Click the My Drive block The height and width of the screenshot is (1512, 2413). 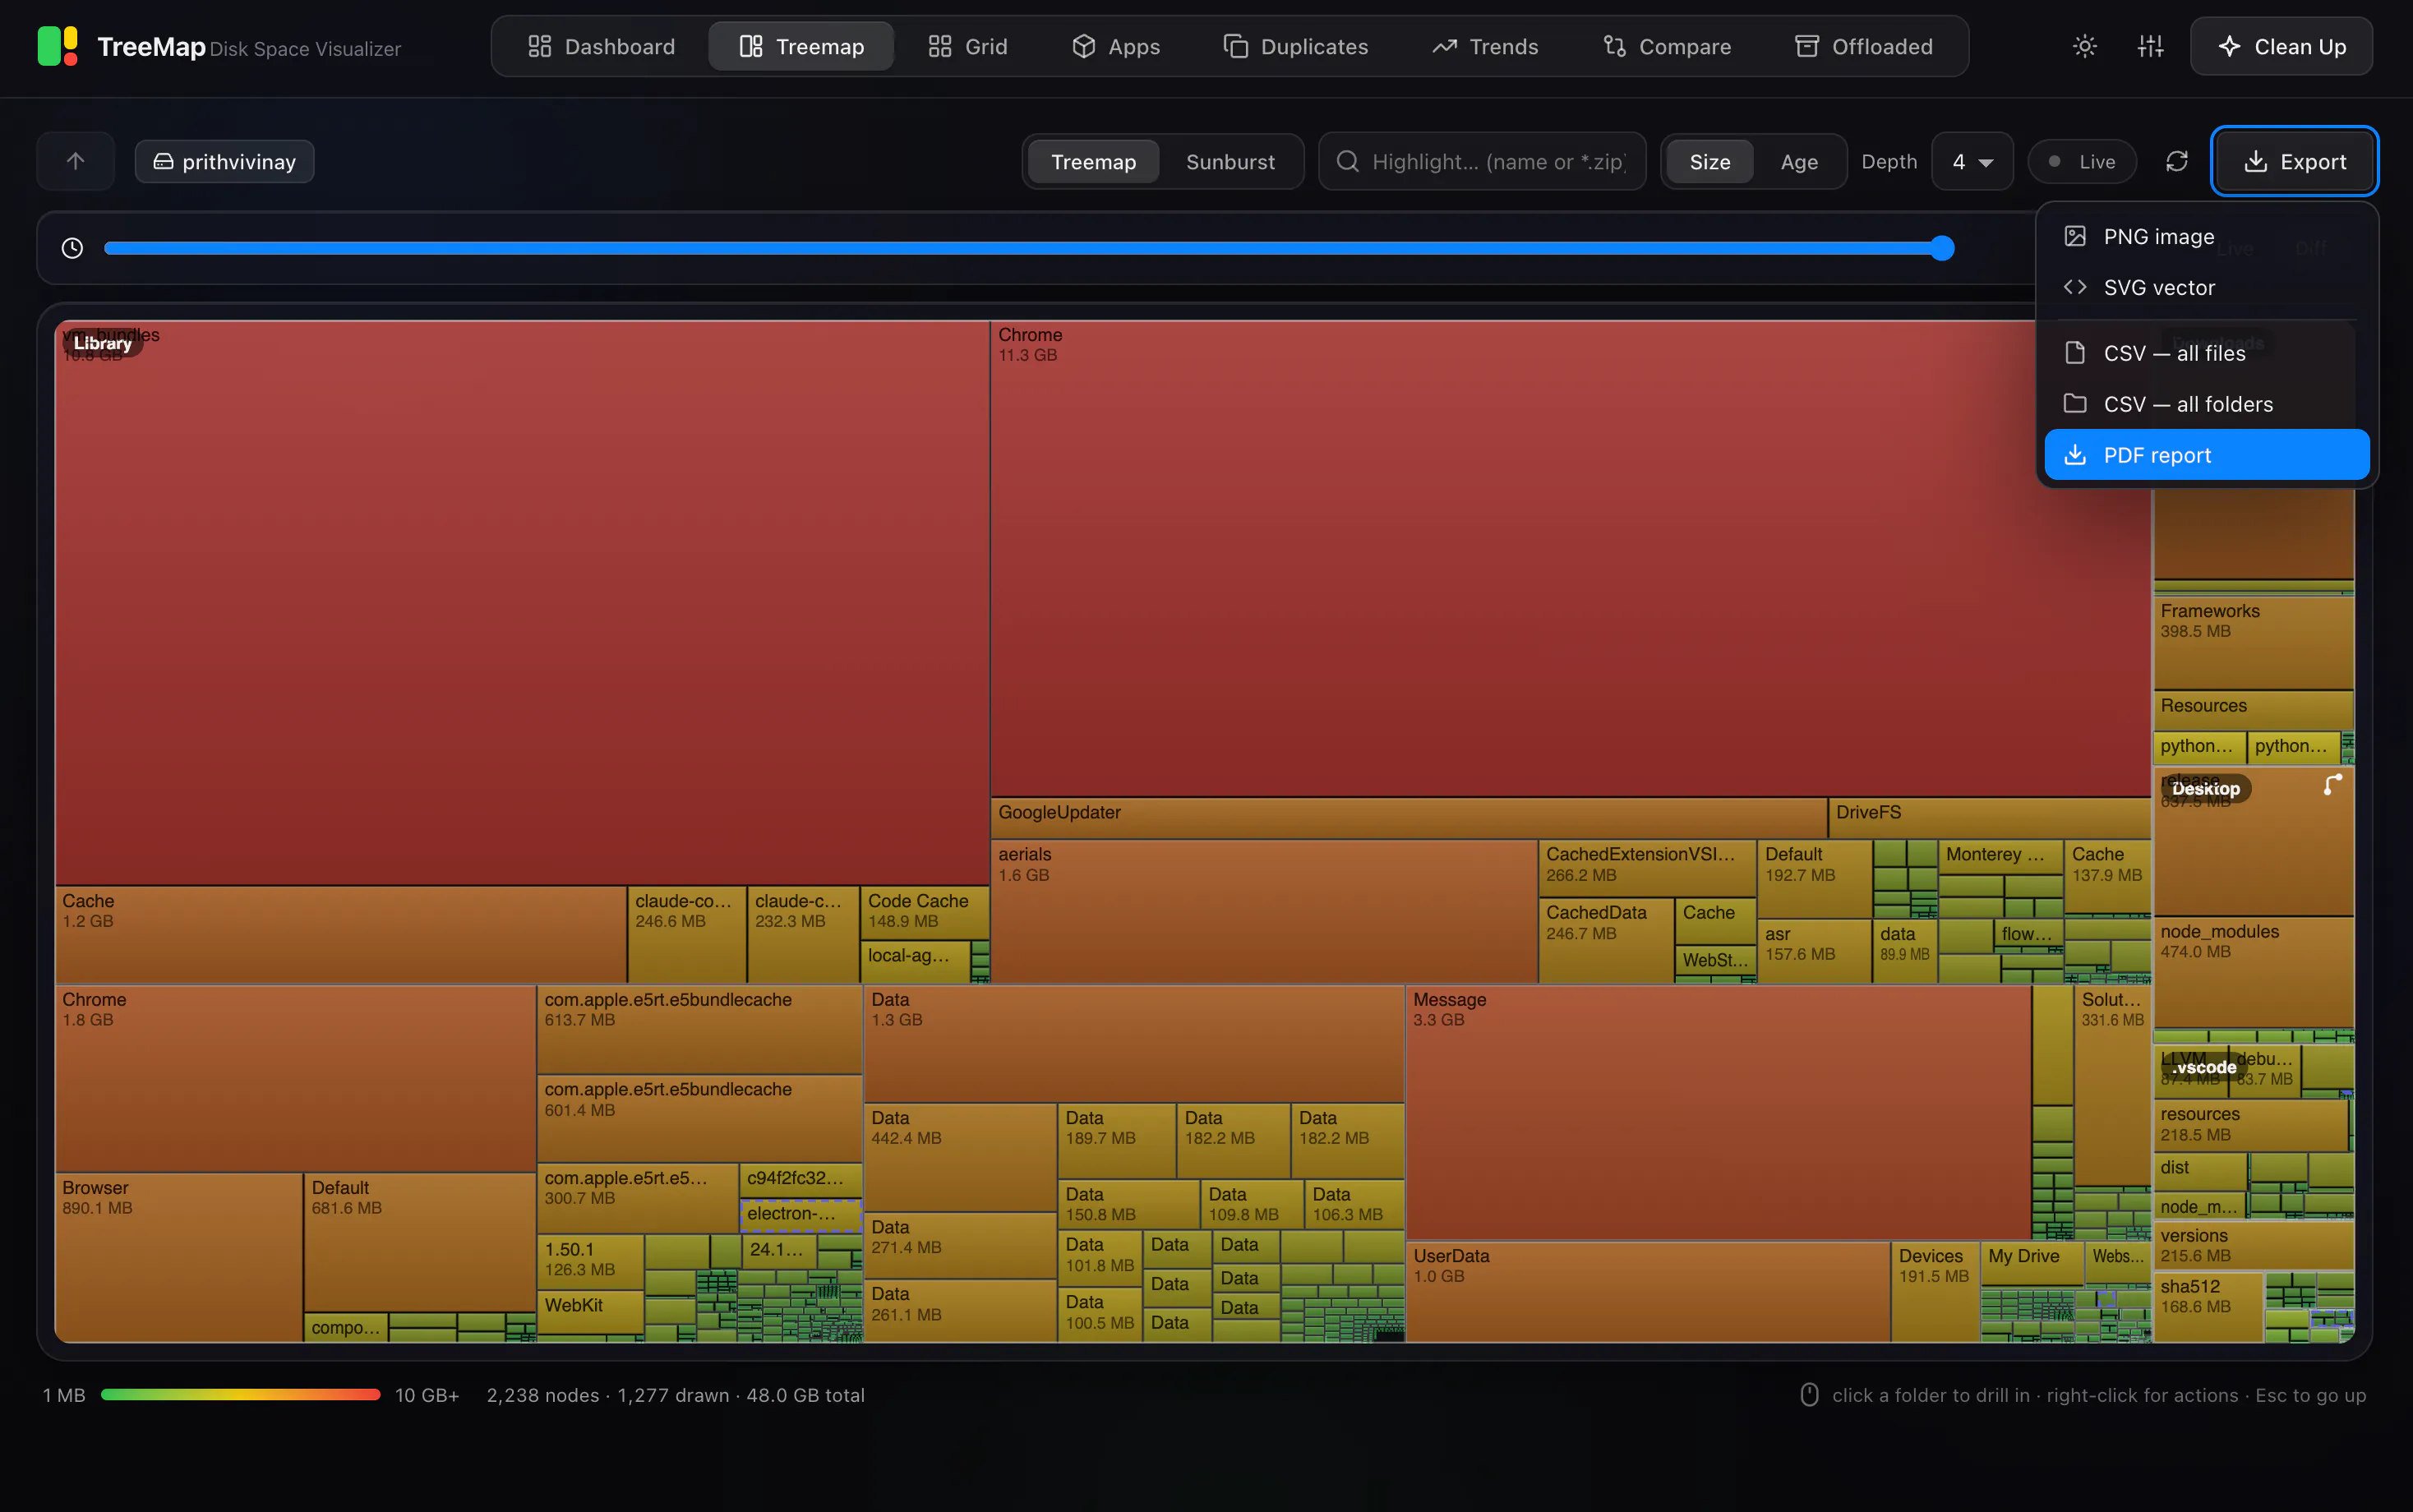pos(2031,1264)
